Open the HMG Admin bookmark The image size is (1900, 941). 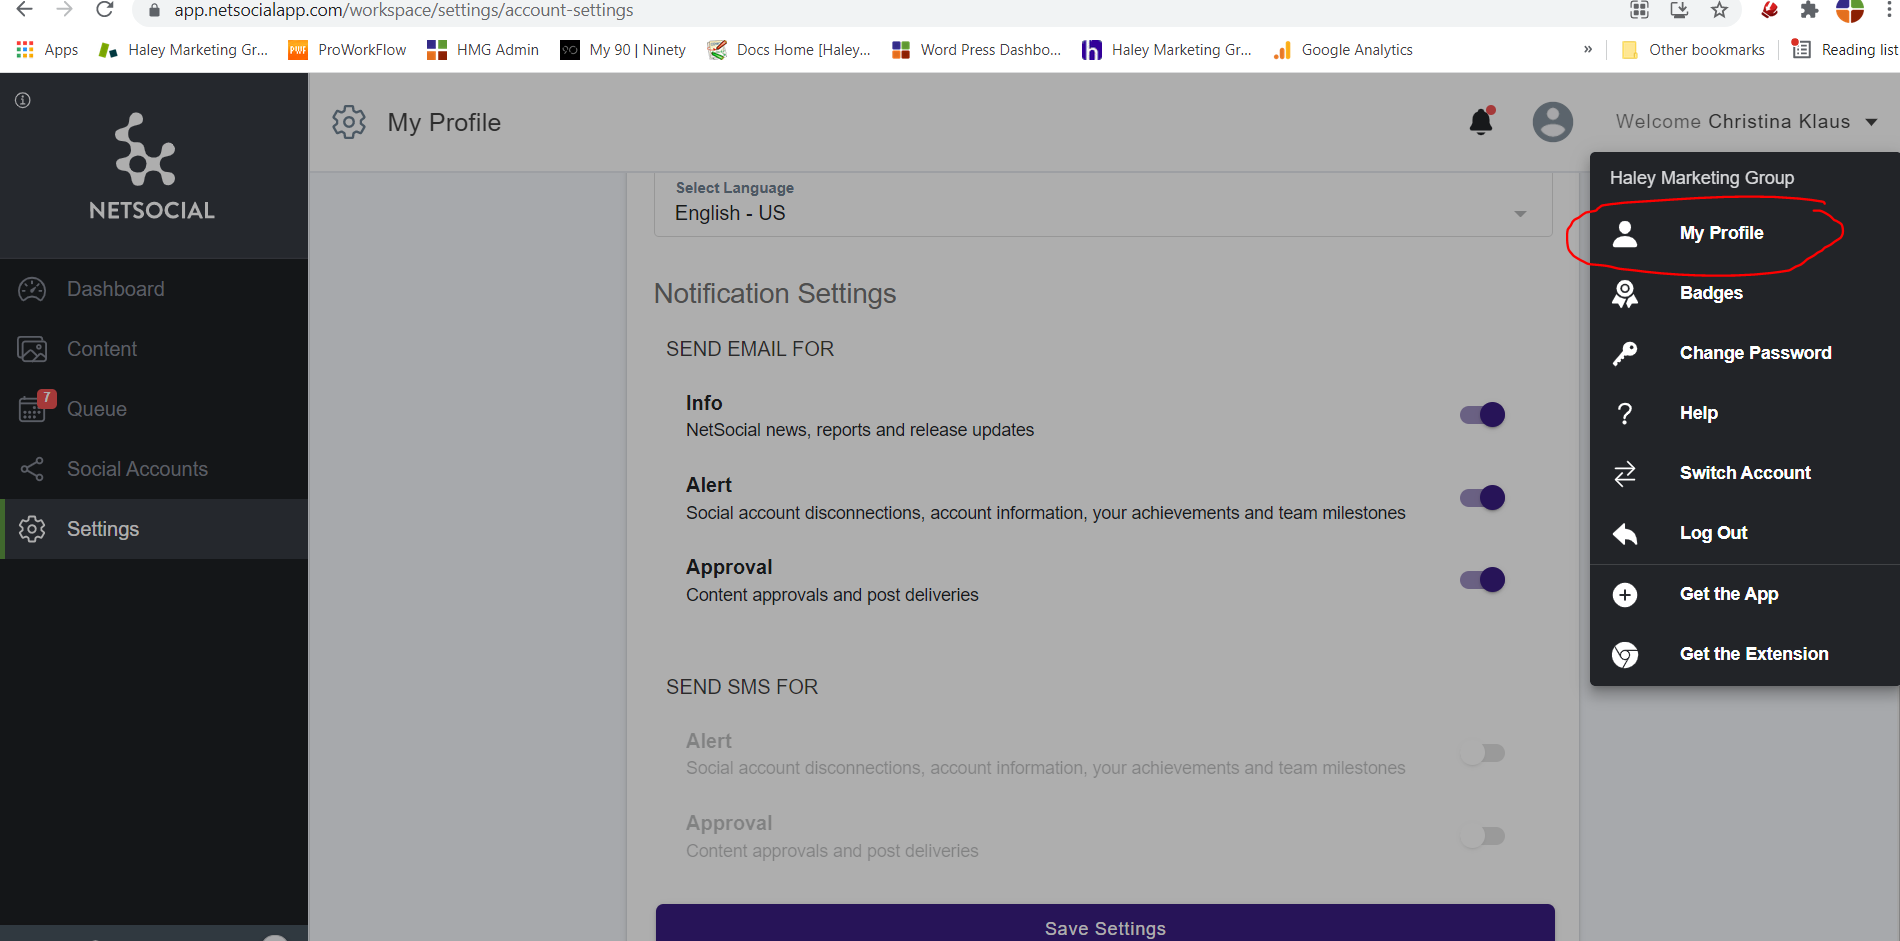pos(482,50)
